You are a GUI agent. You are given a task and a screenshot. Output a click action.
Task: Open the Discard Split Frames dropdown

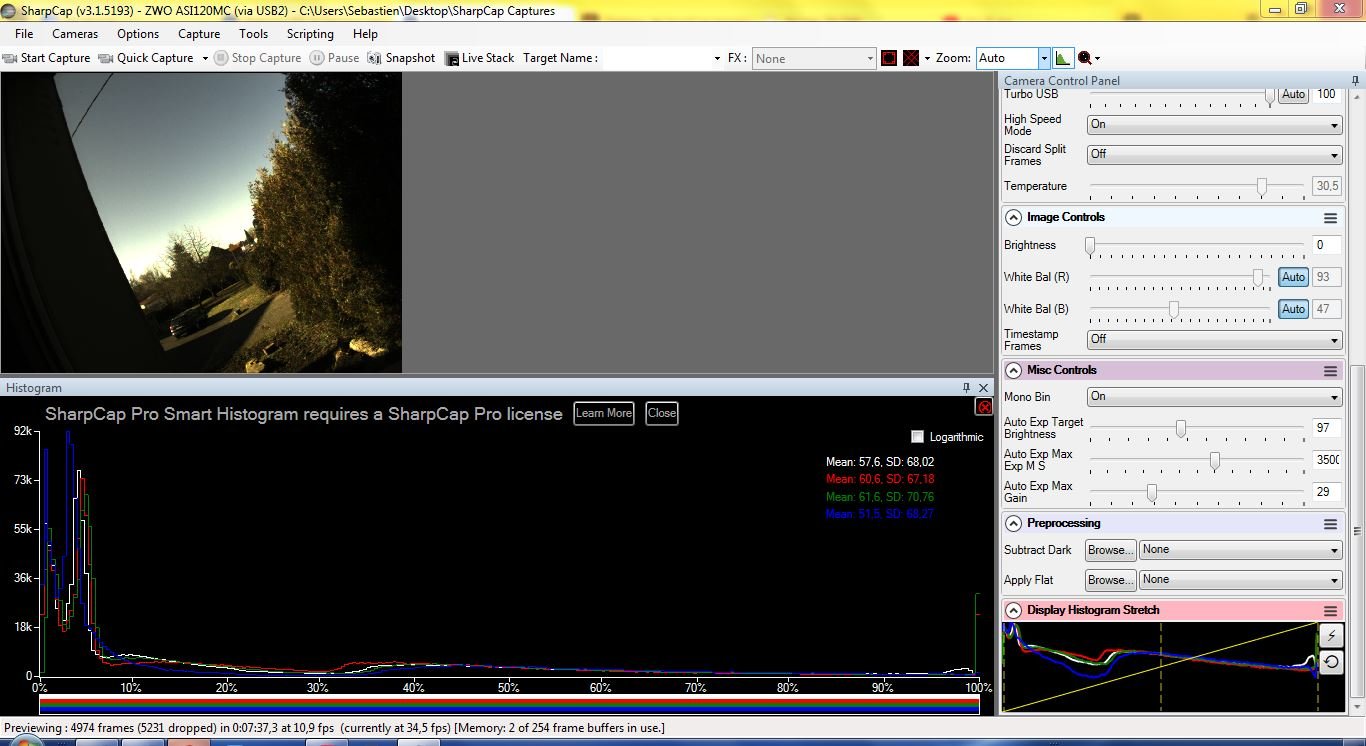[1214, 154]
